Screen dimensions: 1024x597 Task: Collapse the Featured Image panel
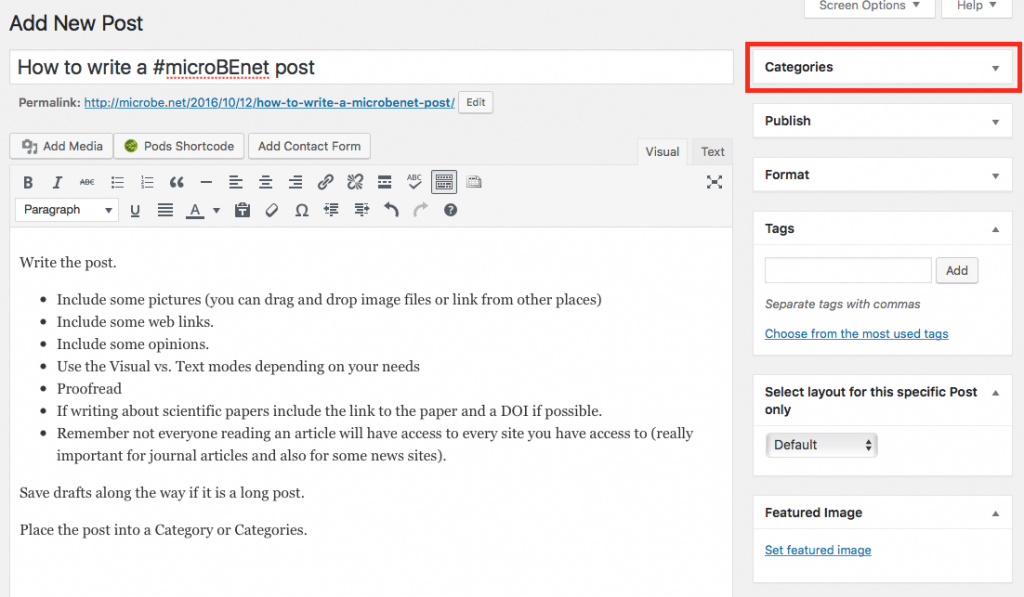[995, 513]
